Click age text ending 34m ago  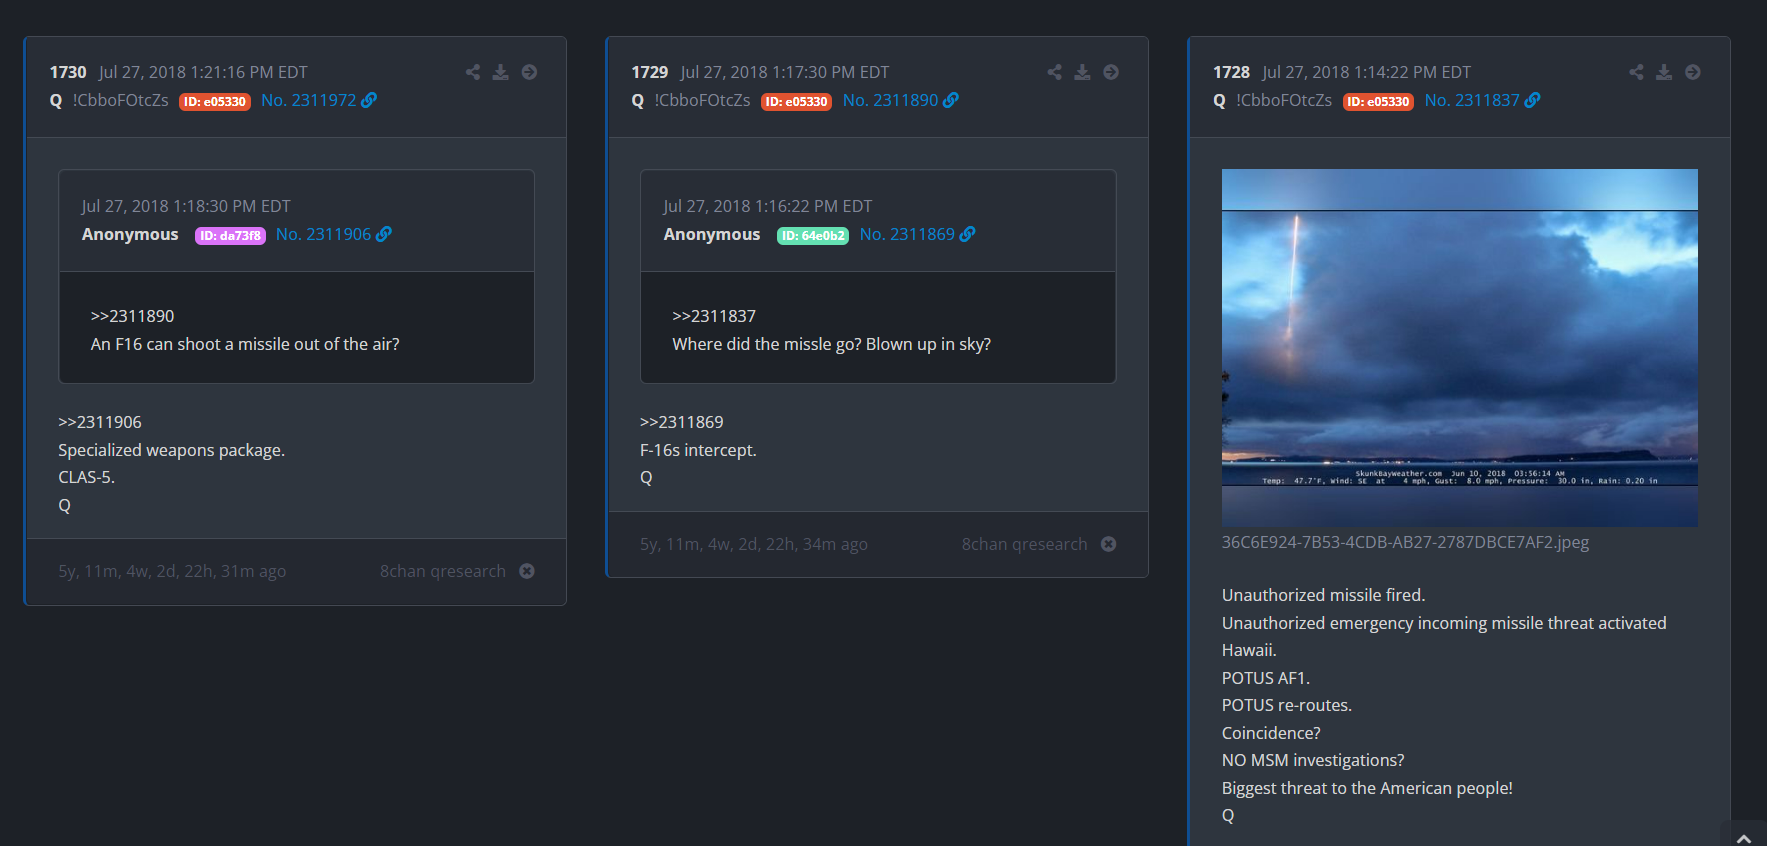pyautogui.click(x=754, y=544)
